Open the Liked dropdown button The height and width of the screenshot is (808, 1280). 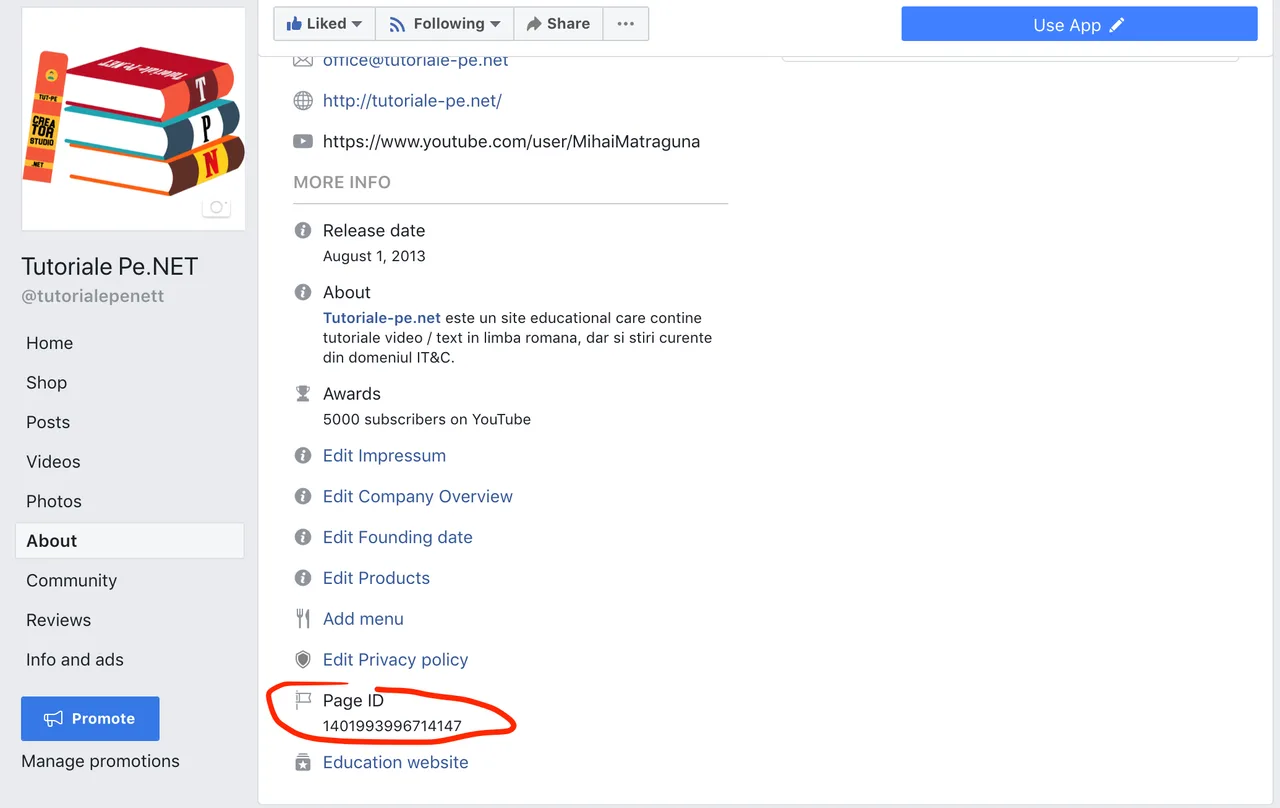tap(325, 24)
